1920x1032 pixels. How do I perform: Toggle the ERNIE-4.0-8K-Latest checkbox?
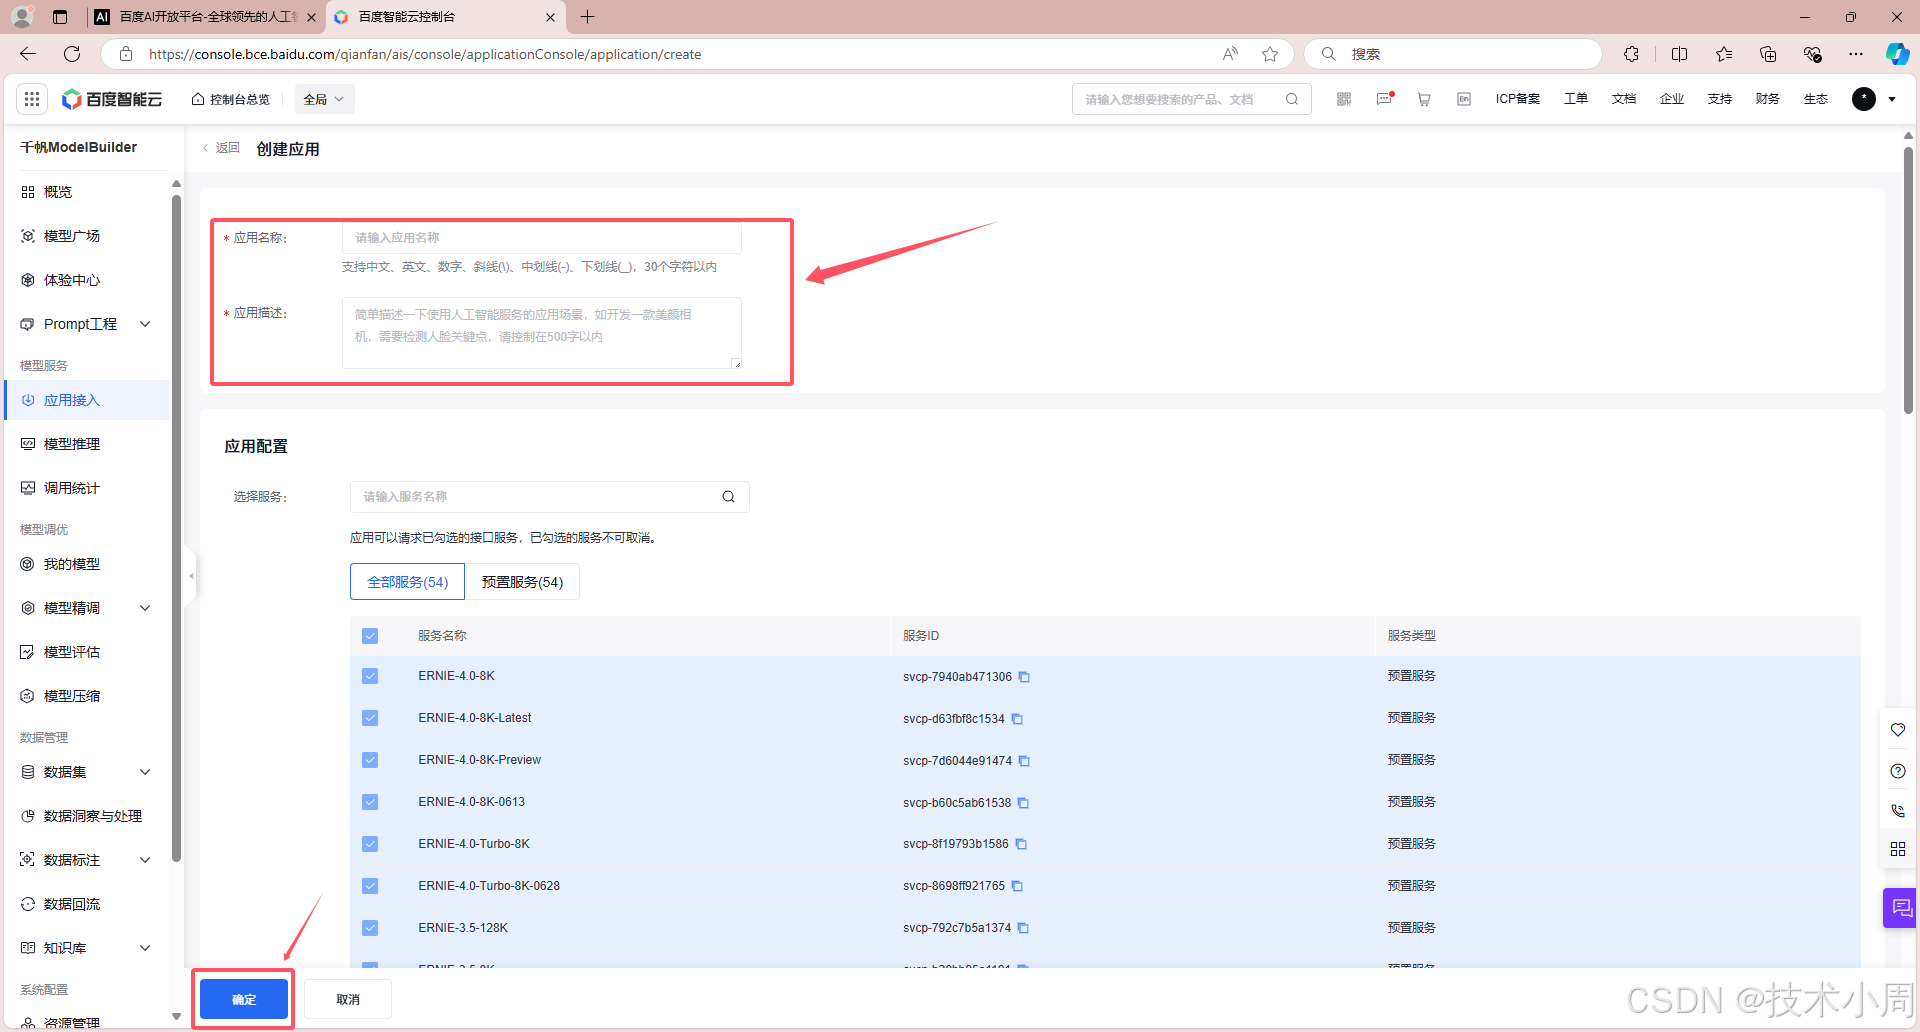(370, 718)
